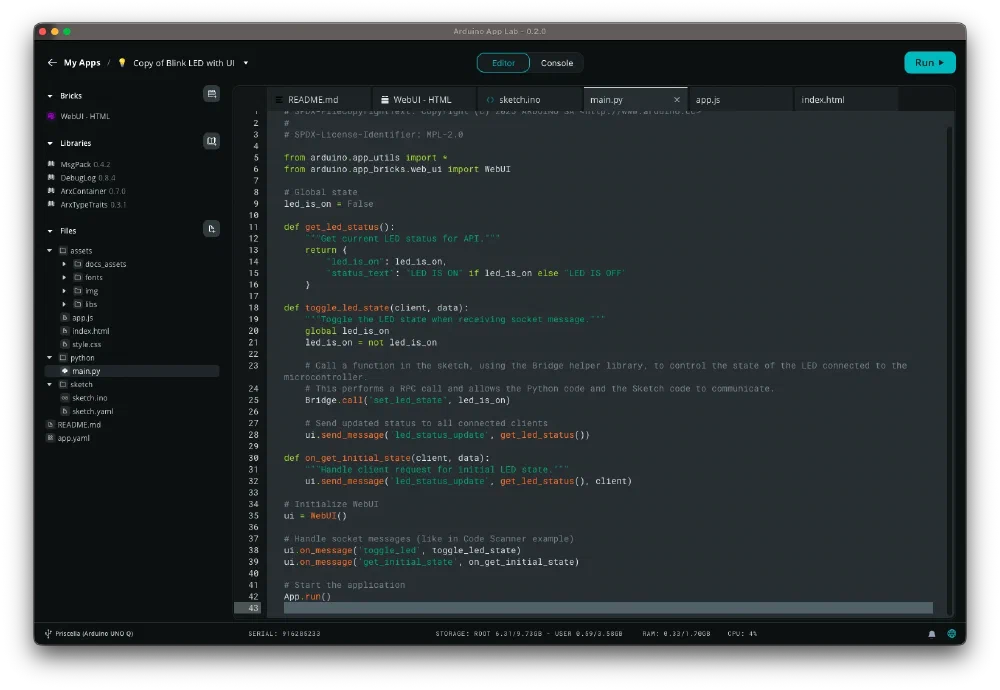
Task: Click the globe icon in status bar
Action: (951, 634)
